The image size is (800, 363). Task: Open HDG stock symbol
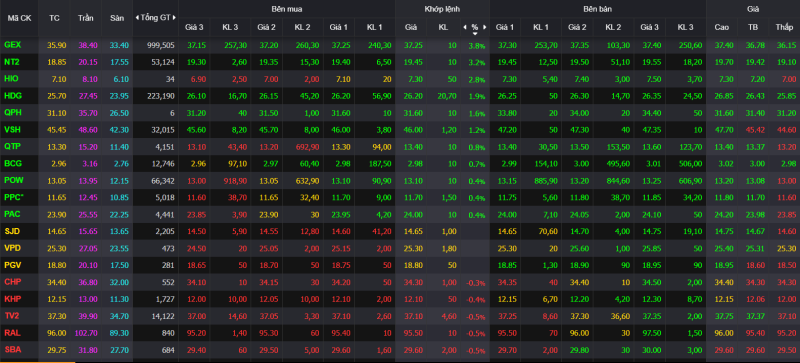click(x=13, y=95)
